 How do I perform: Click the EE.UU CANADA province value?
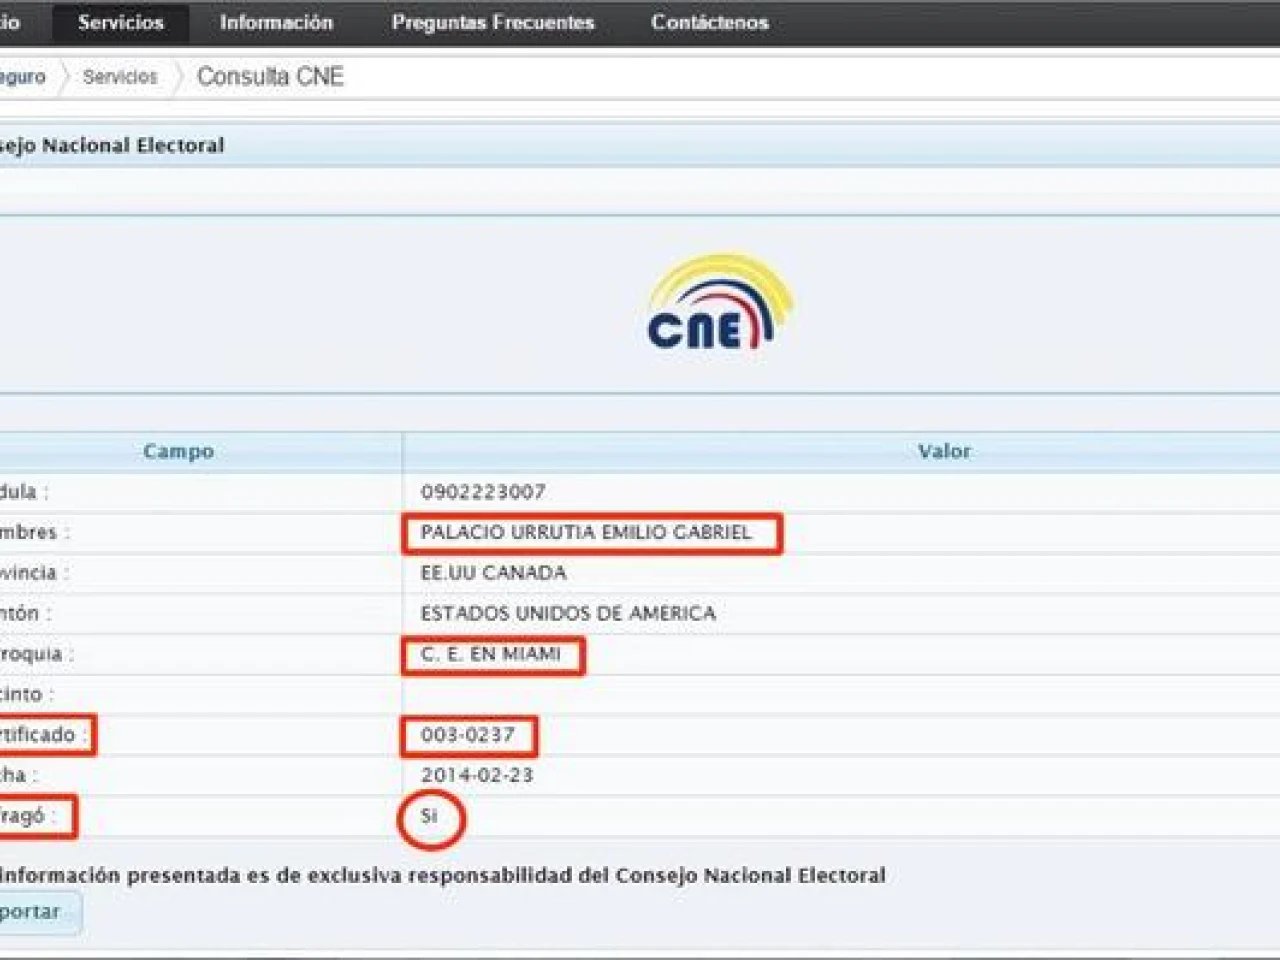coord(493,573)
